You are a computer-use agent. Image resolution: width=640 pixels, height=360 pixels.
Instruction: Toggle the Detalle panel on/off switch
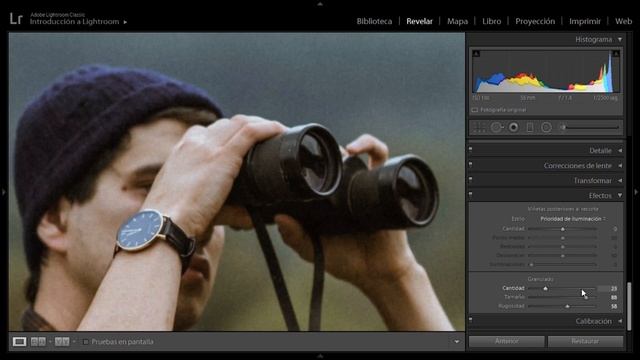pos(471,150)
